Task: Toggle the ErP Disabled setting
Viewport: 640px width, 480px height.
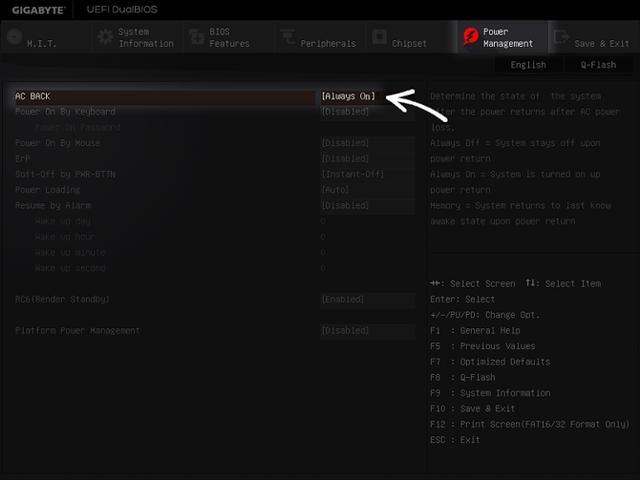Action: (x=345, y=158)
